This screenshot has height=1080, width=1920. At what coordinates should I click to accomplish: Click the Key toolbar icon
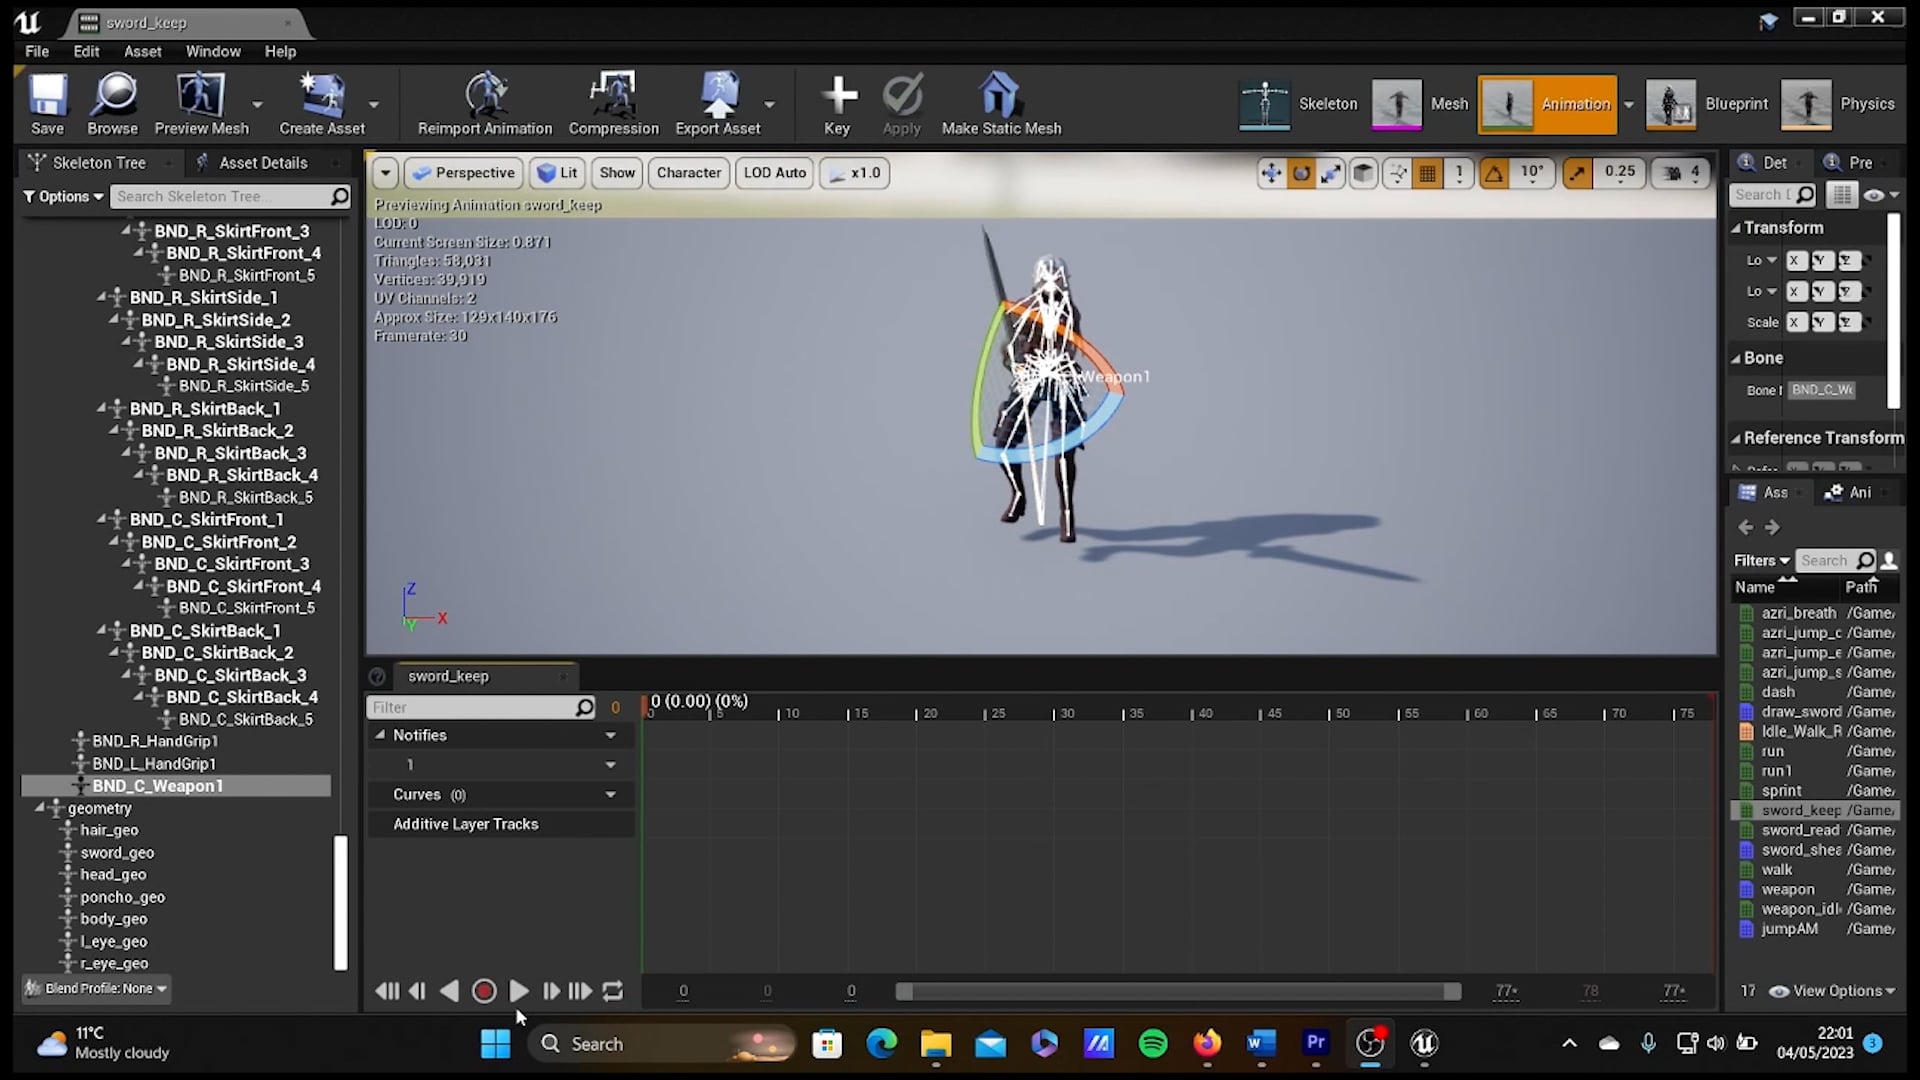[x=838, y=100]
